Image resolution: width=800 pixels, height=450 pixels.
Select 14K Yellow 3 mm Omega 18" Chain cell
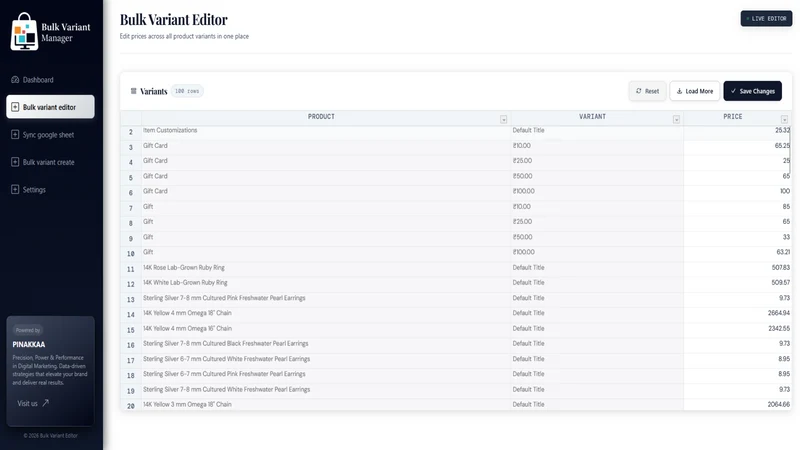[x=326, y=405]
